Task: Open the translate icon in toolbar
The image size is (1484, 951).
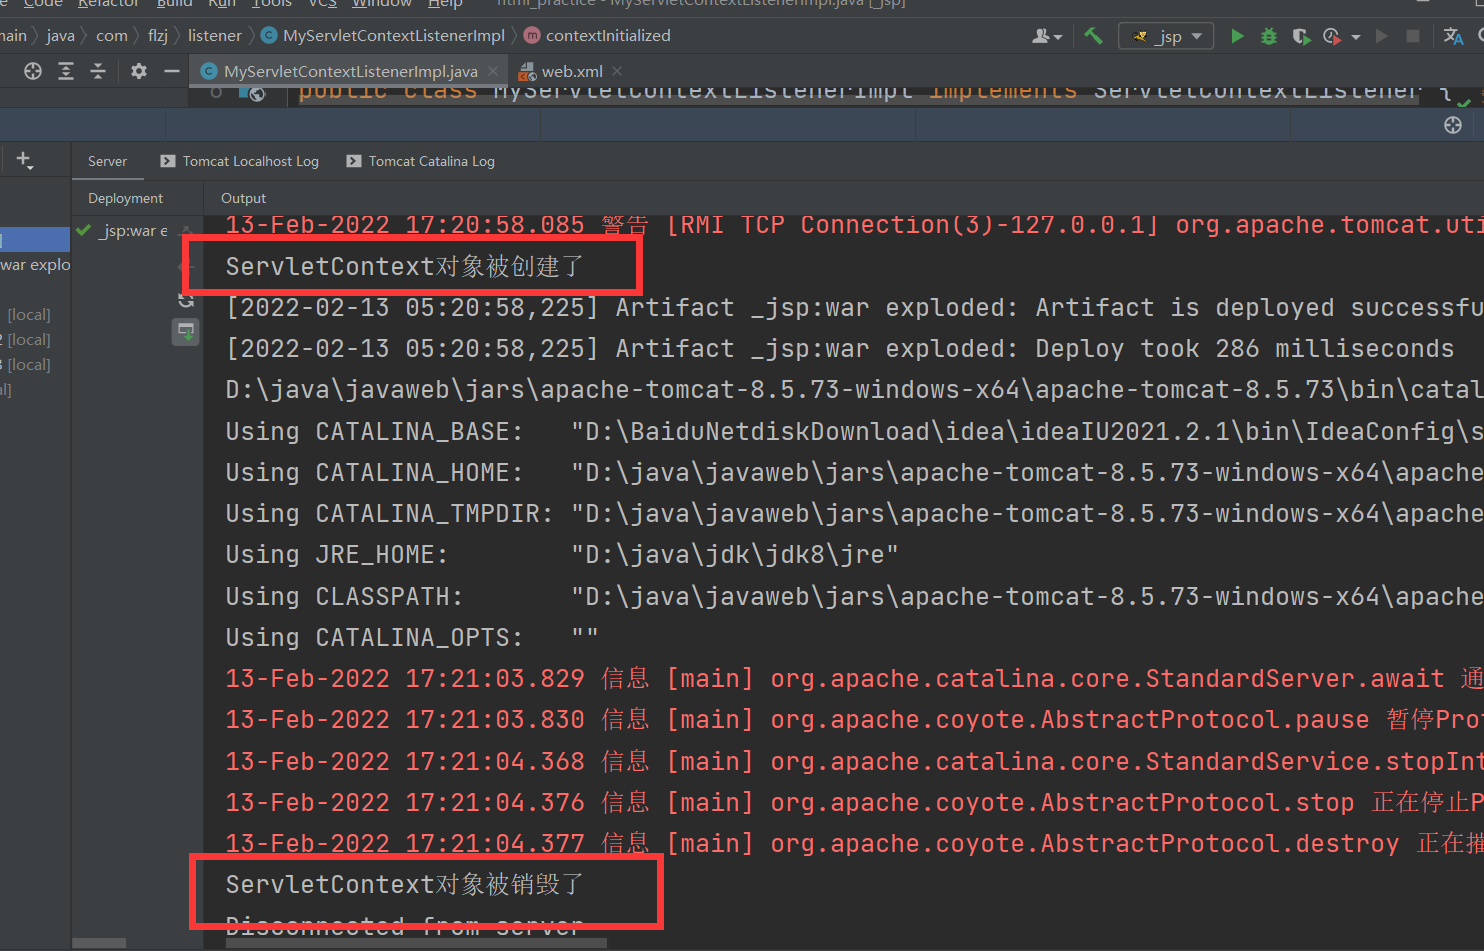Action: (x=1454, y=36)
